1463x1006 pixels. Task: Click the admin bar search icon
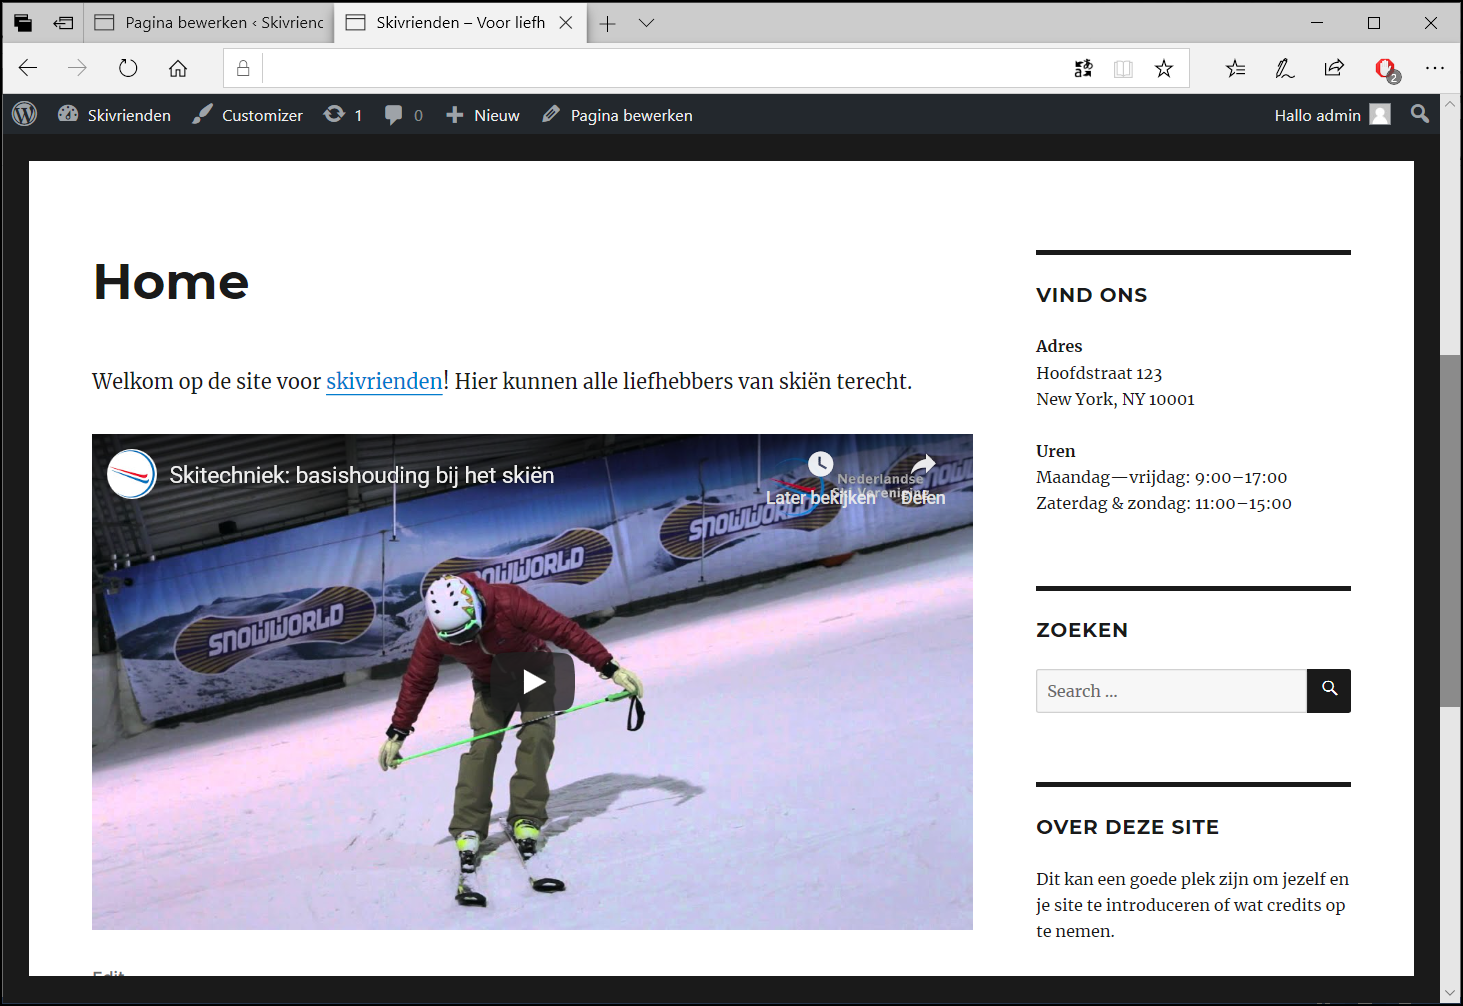1420,114
